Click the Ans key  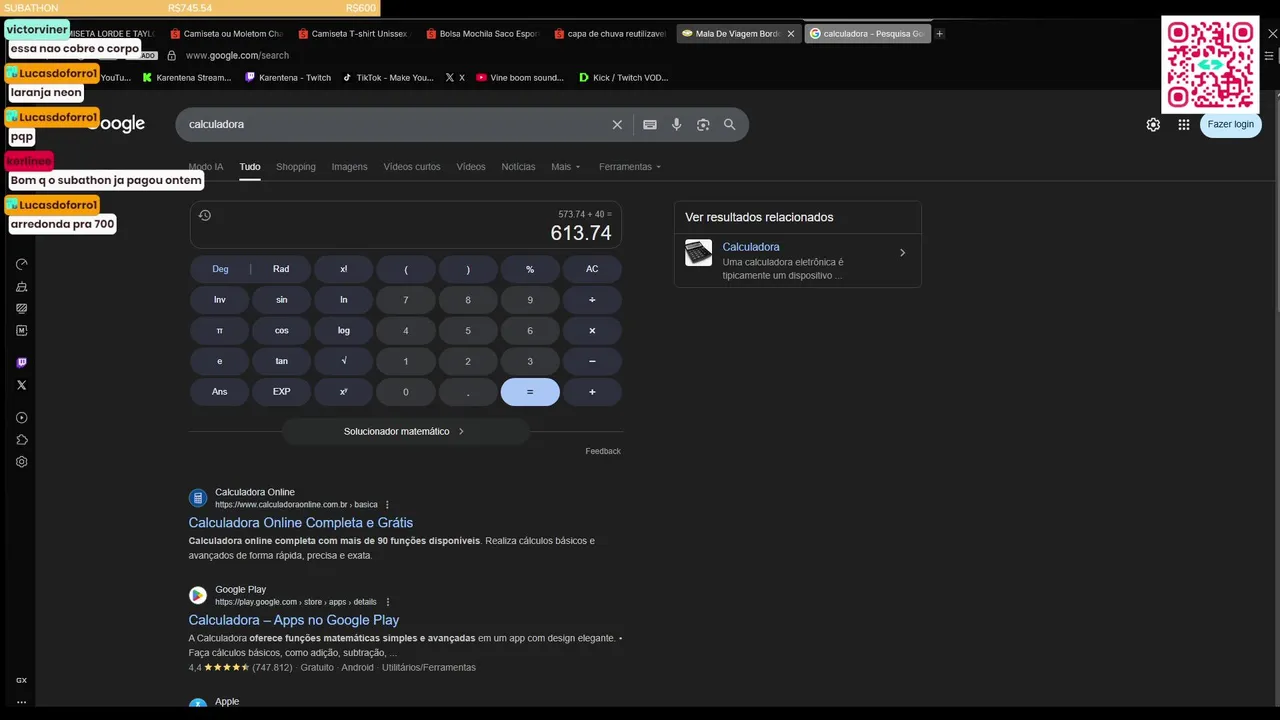click(220, 392)
